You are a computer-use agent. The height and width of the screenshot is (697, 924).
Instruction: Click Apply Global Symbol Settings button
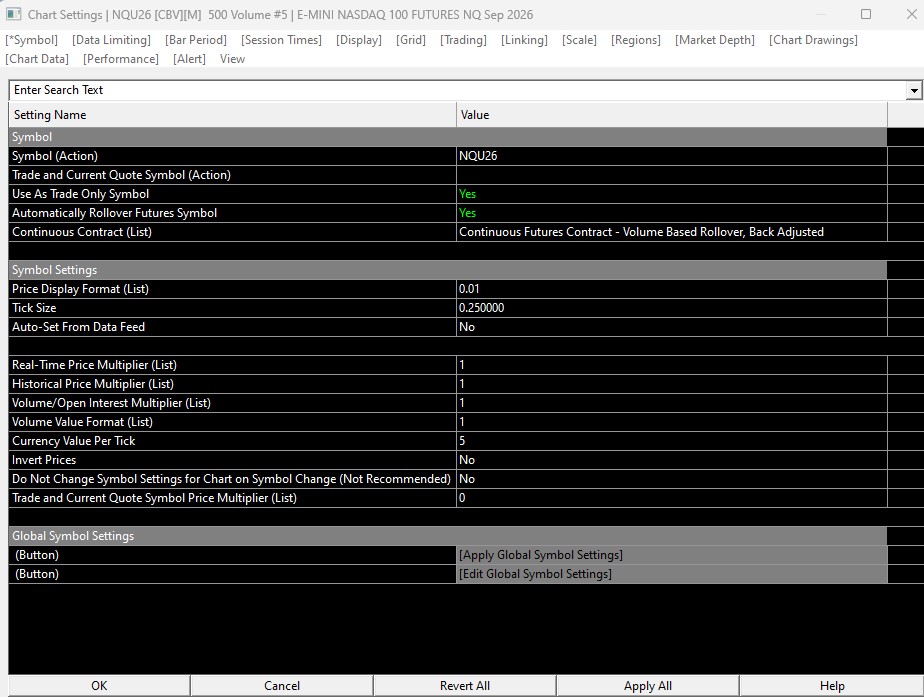[x=672, y=555]
